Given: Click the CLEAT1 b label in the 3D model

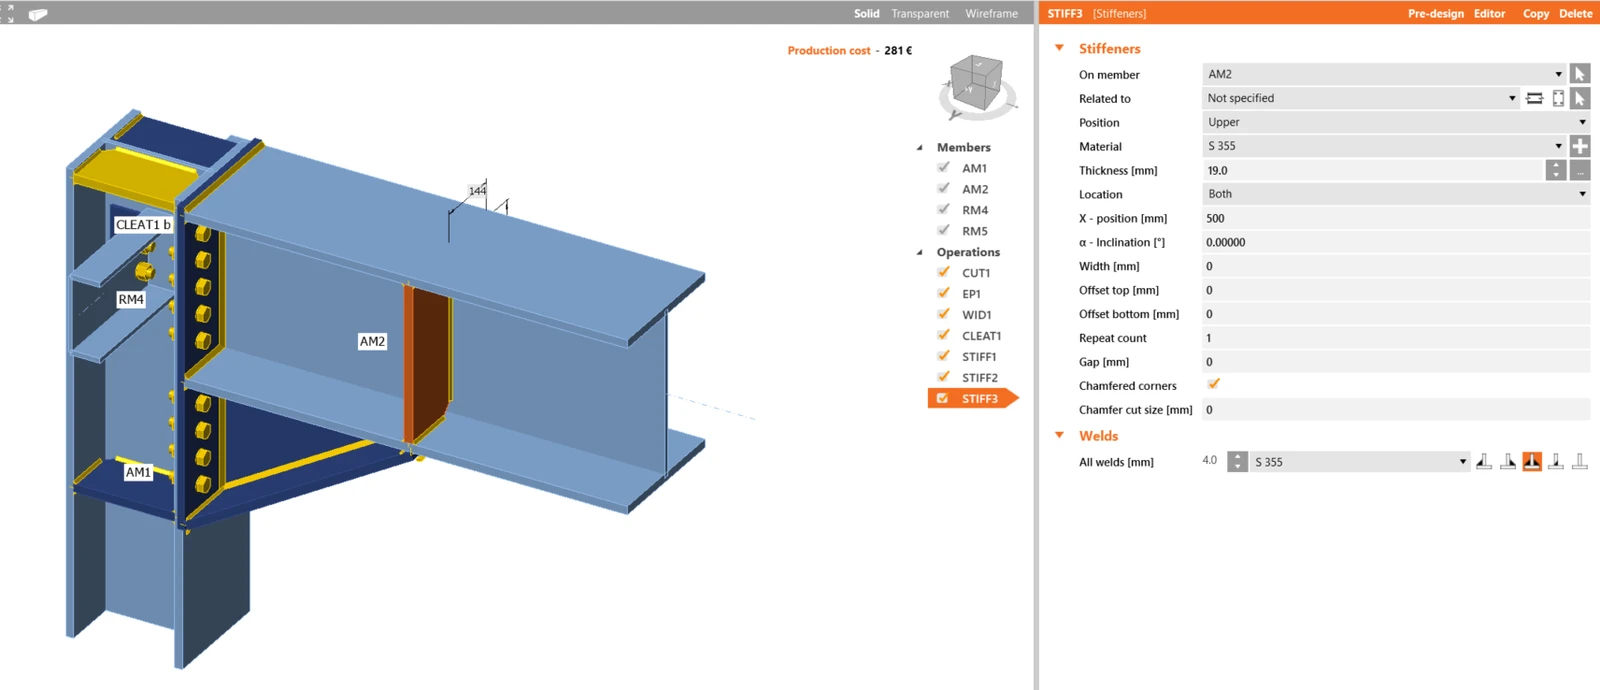Looking at the screenshot, I should click(x=143, y=224).
